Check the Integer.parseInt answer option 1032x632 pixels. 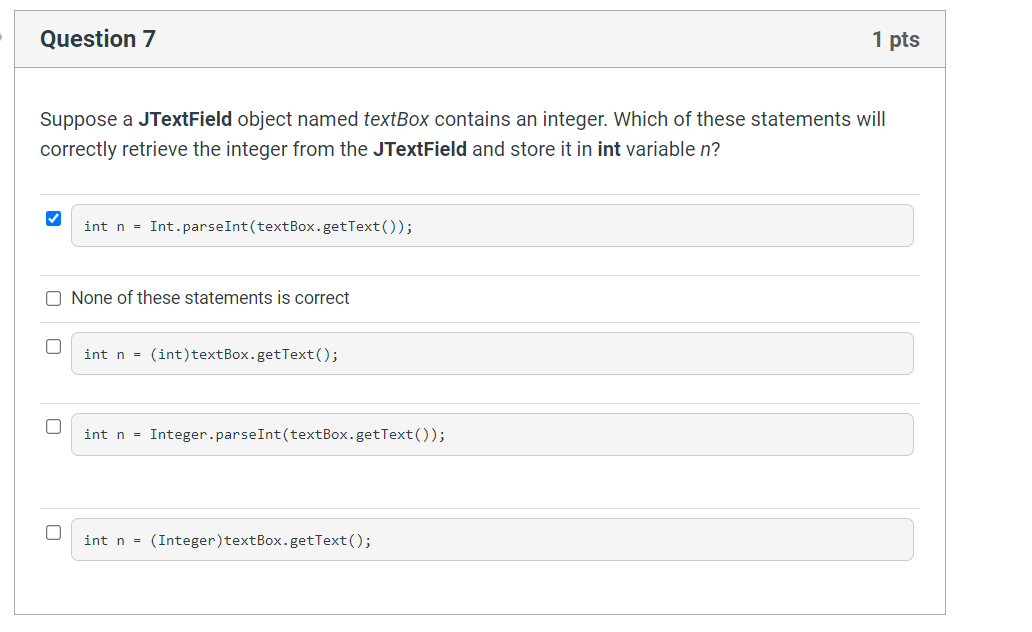[53, 426]
